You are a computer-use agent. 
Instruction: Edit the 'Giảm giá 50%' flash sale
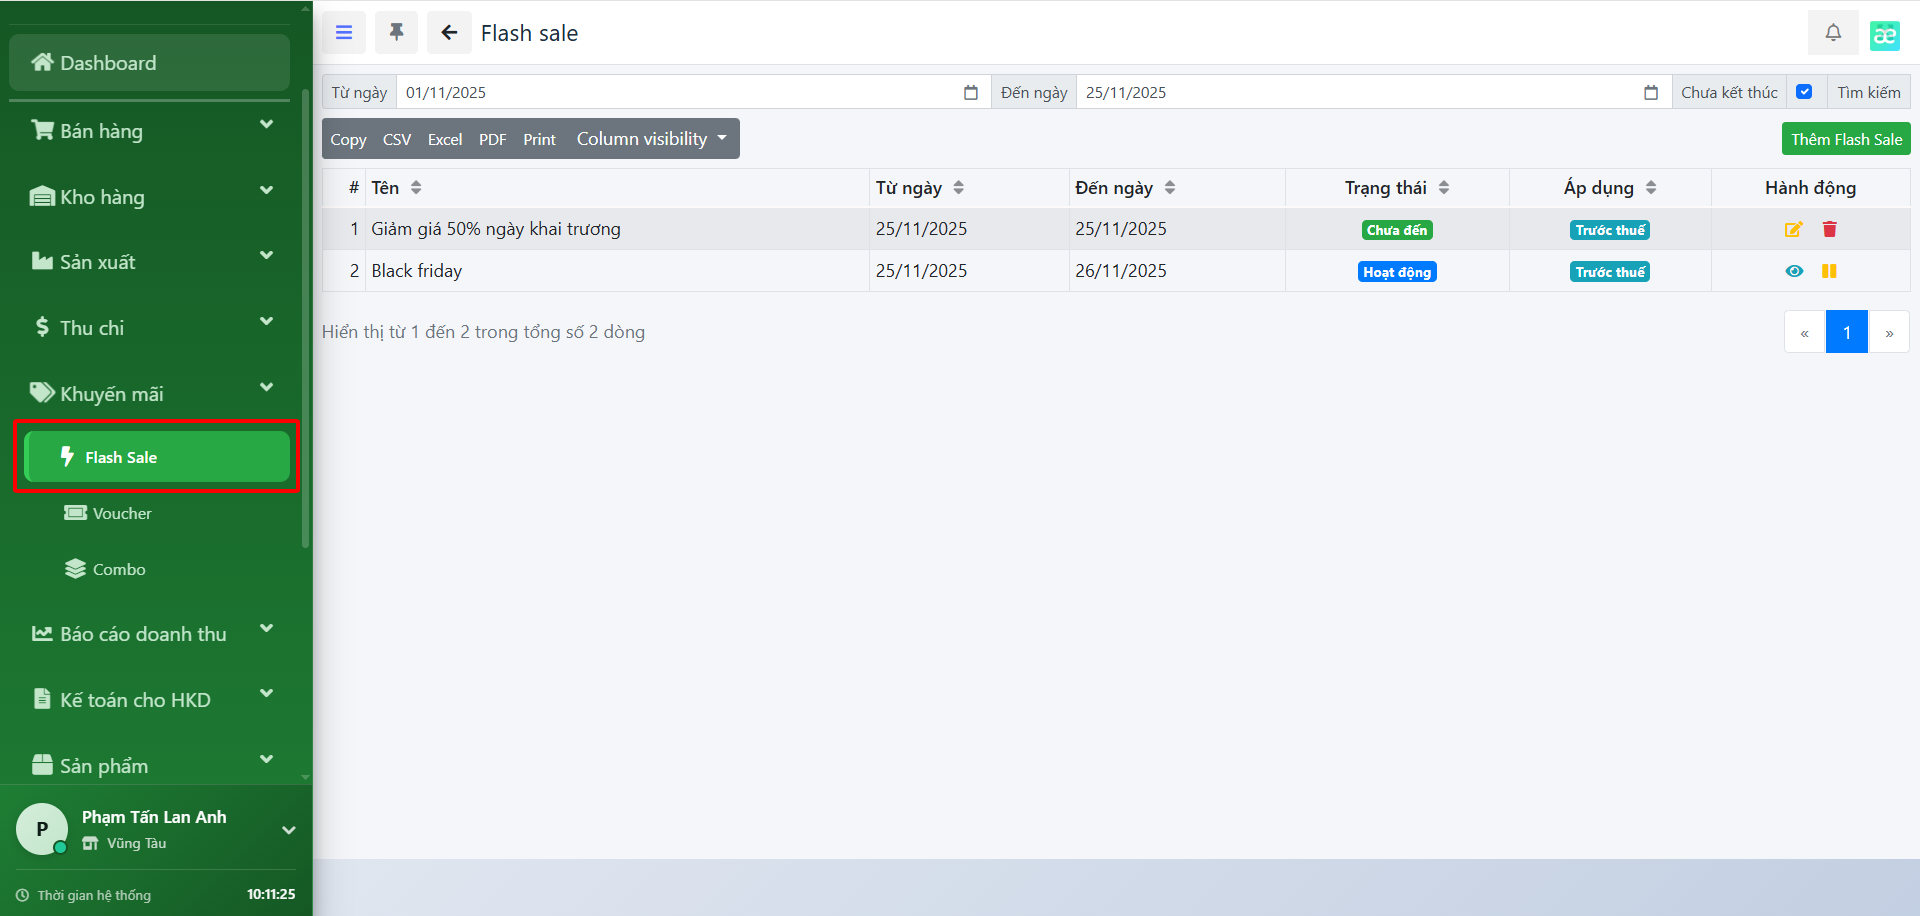tap(1793, 230)
